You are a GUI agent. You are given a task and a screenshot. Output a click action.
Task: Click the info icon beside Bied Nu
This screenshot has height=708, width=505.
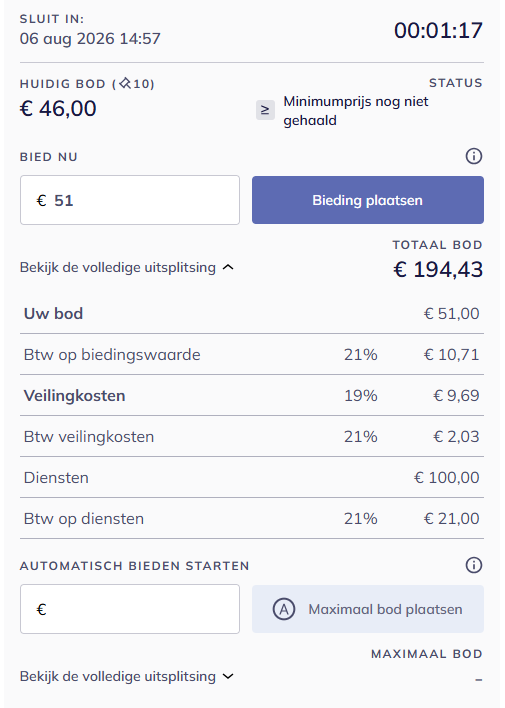[x=473, y=156]
